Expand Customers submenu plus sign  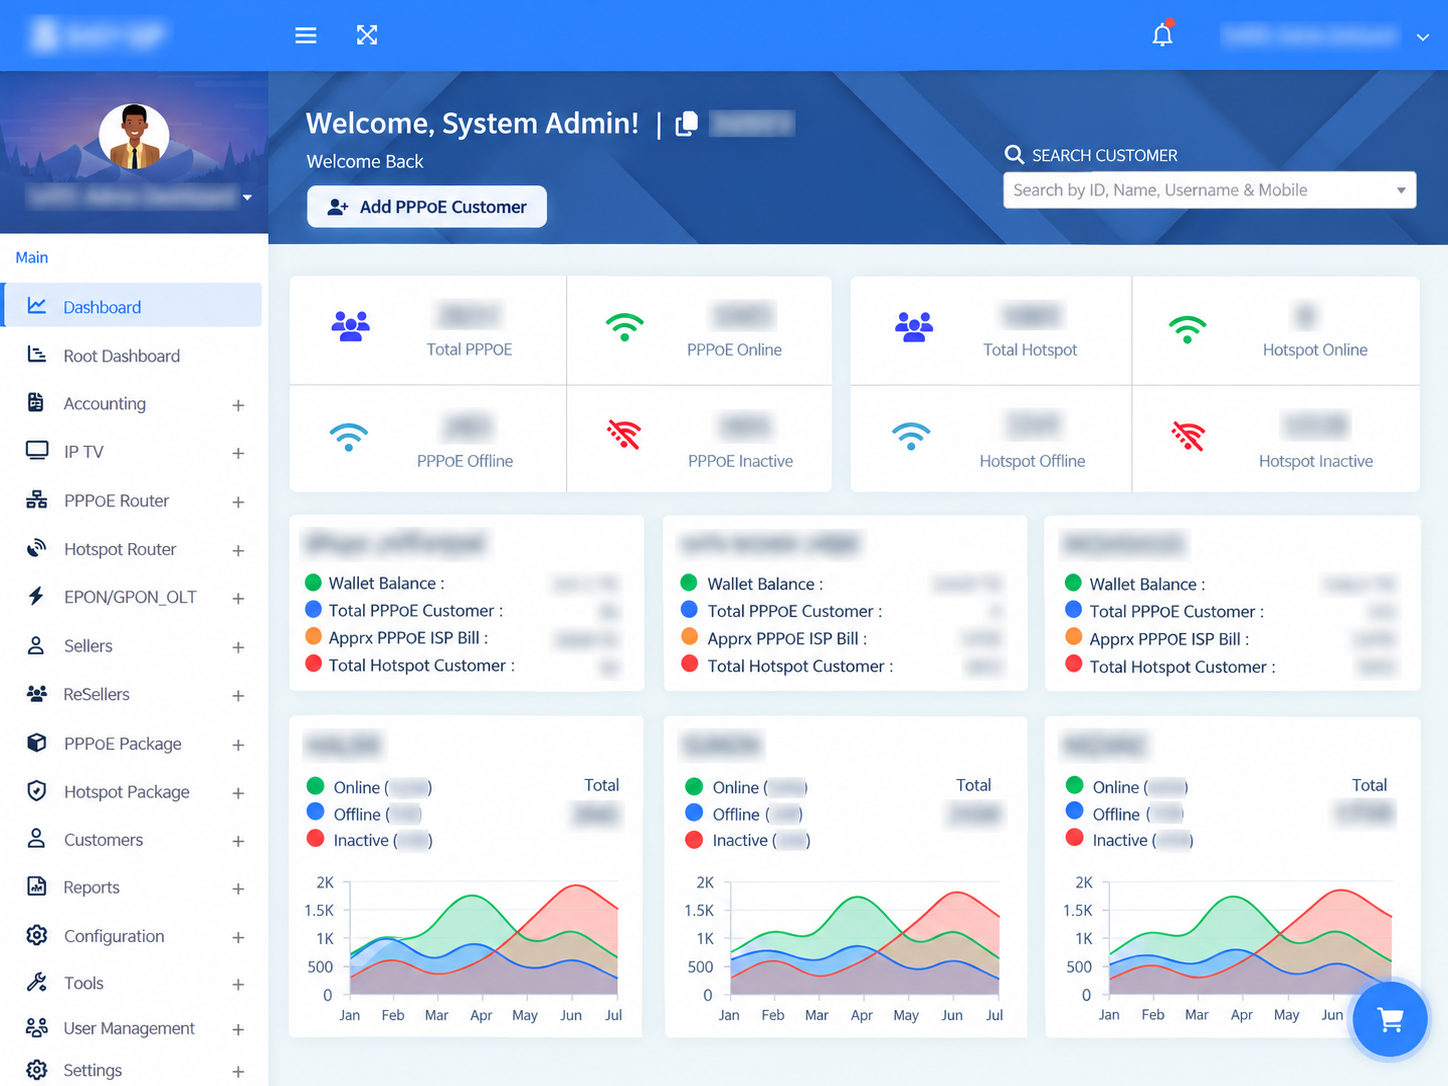click(x=238, y=841)
